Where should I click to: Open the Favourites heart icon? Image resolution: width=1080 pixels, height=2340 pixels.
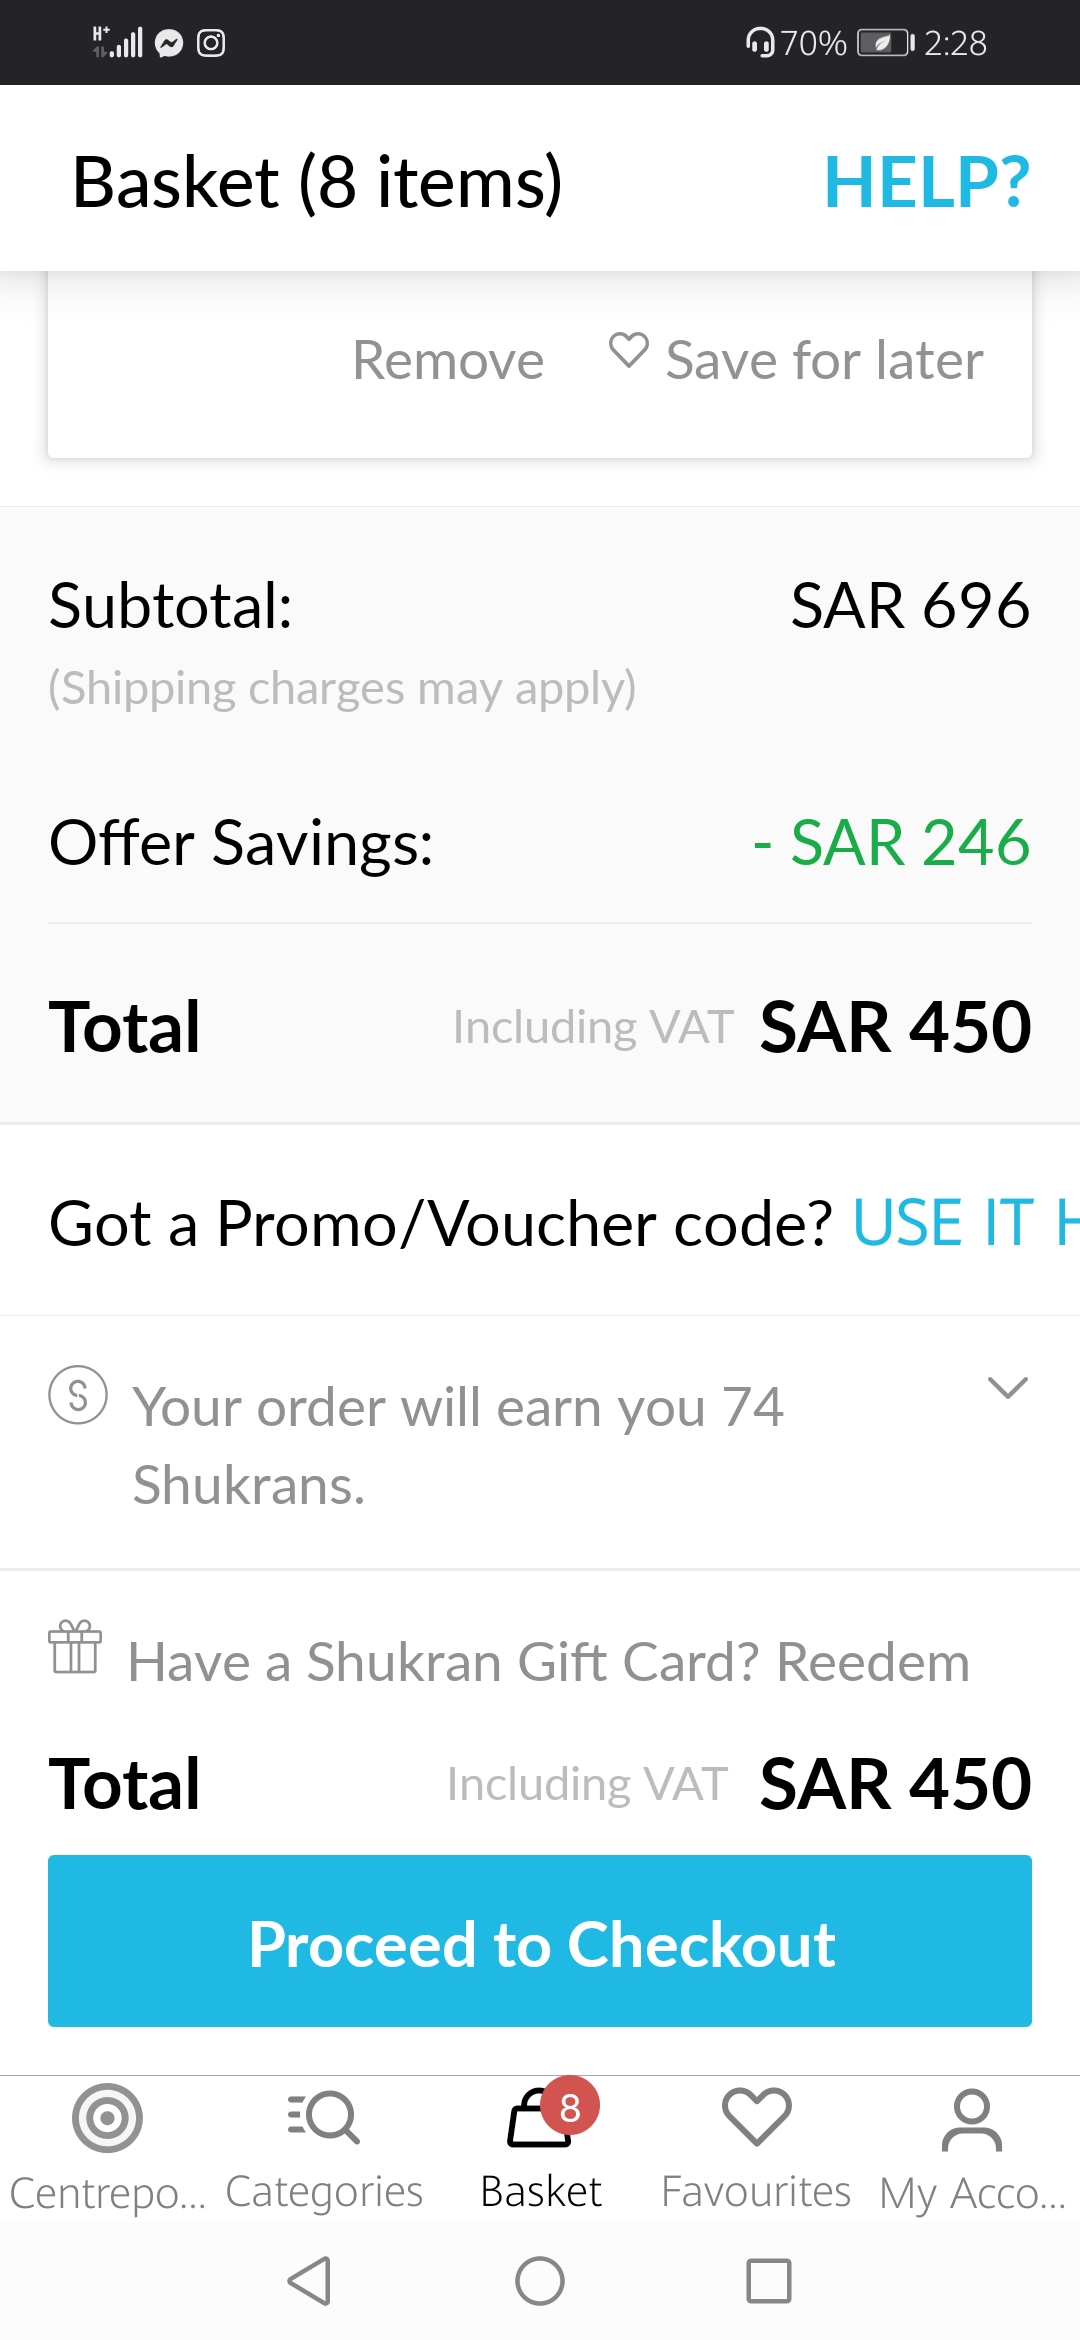(x=756, y=2117)
